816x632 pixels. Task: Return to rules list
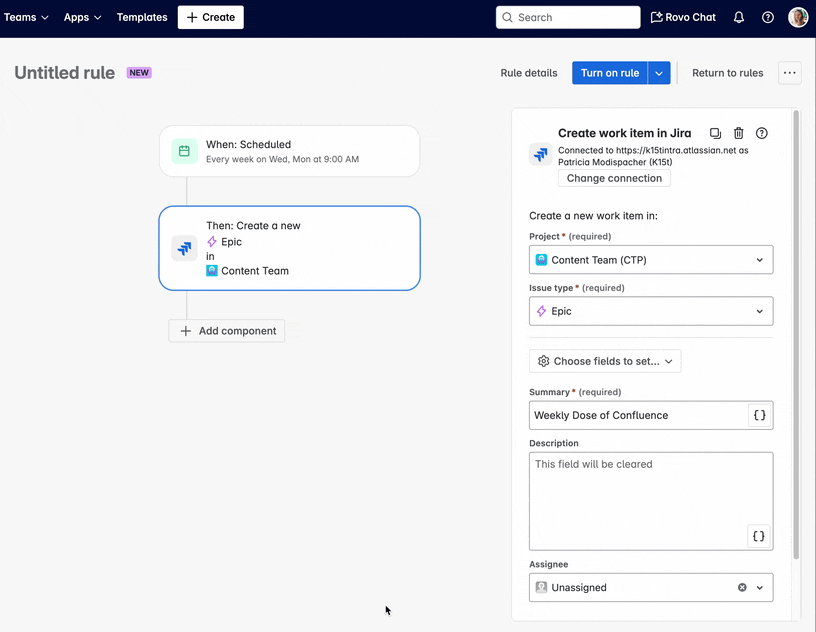(728, 73)
